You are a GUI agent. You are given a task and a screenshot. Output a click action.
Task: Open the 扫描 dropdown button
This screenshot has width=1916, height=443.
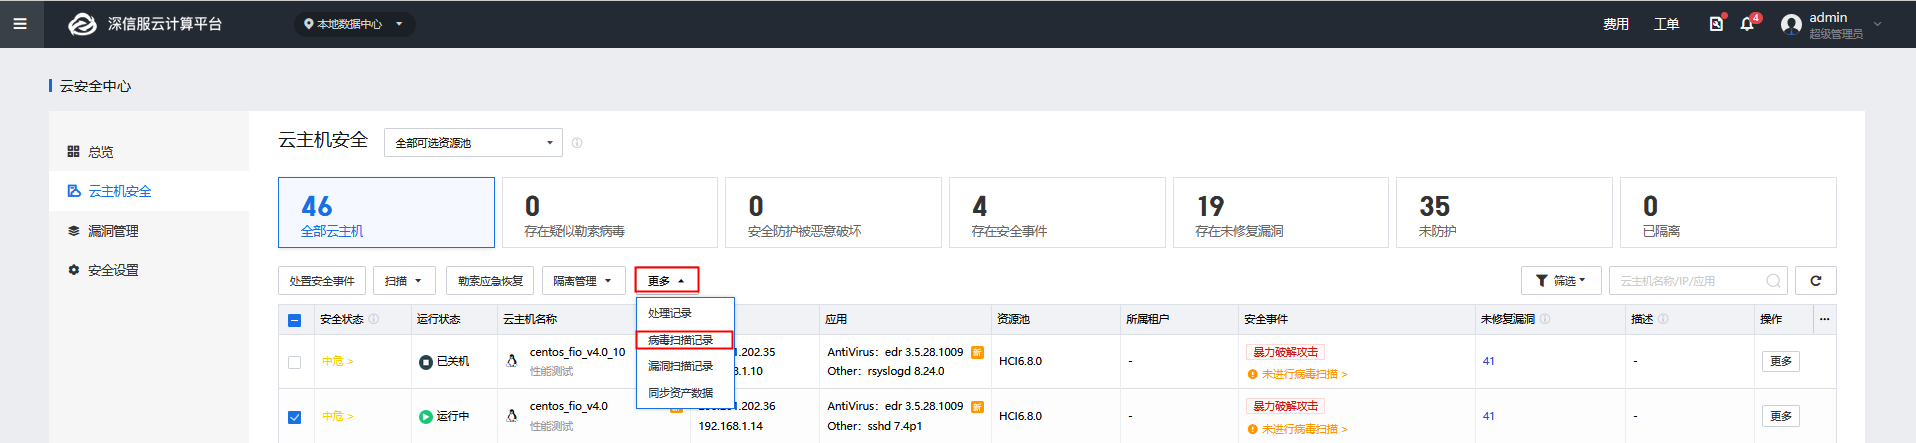tap(405, 281)
